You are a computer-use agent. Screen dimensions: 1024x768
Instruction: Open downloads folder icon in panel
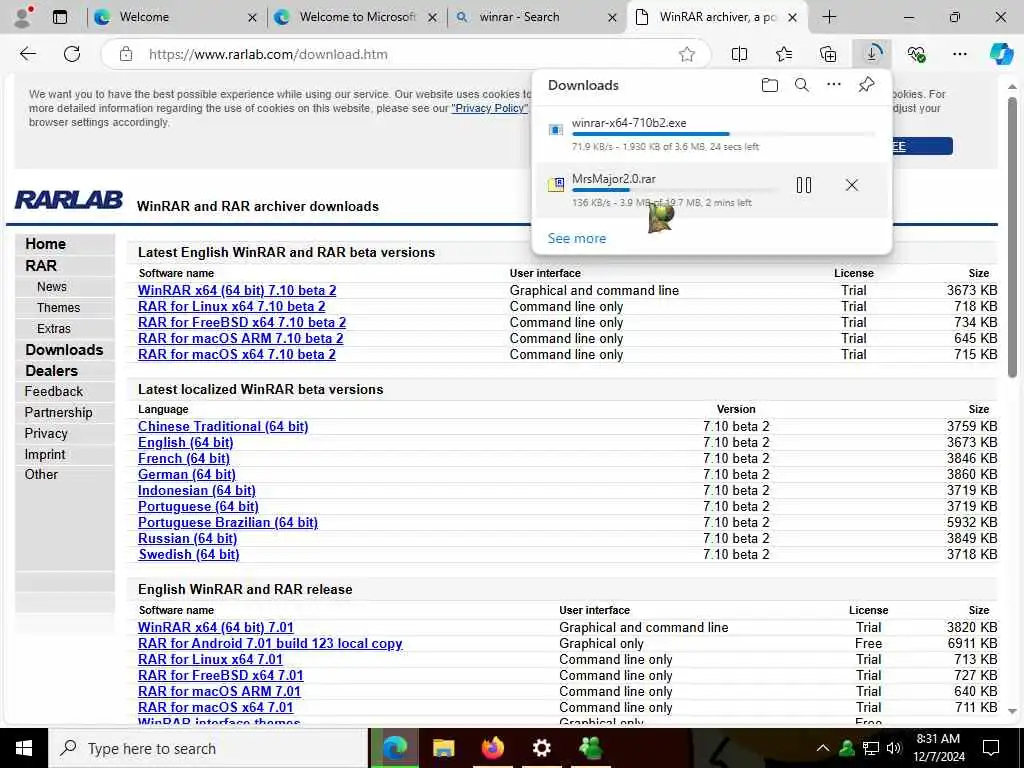(770, 85)
